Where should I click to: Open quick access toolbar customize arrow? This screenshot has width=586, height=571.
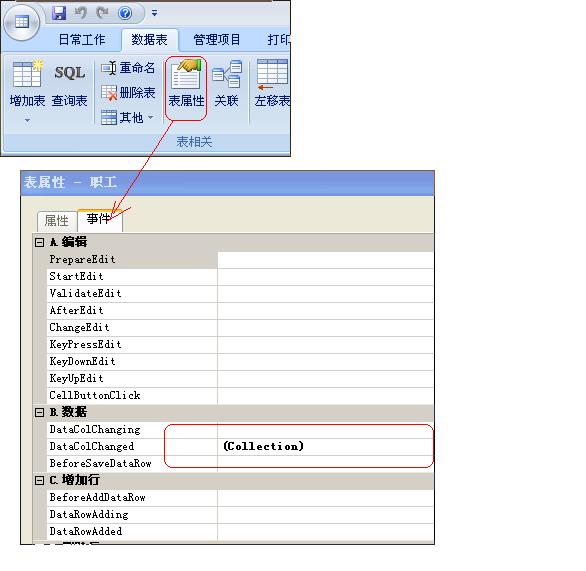pos(154,13)
